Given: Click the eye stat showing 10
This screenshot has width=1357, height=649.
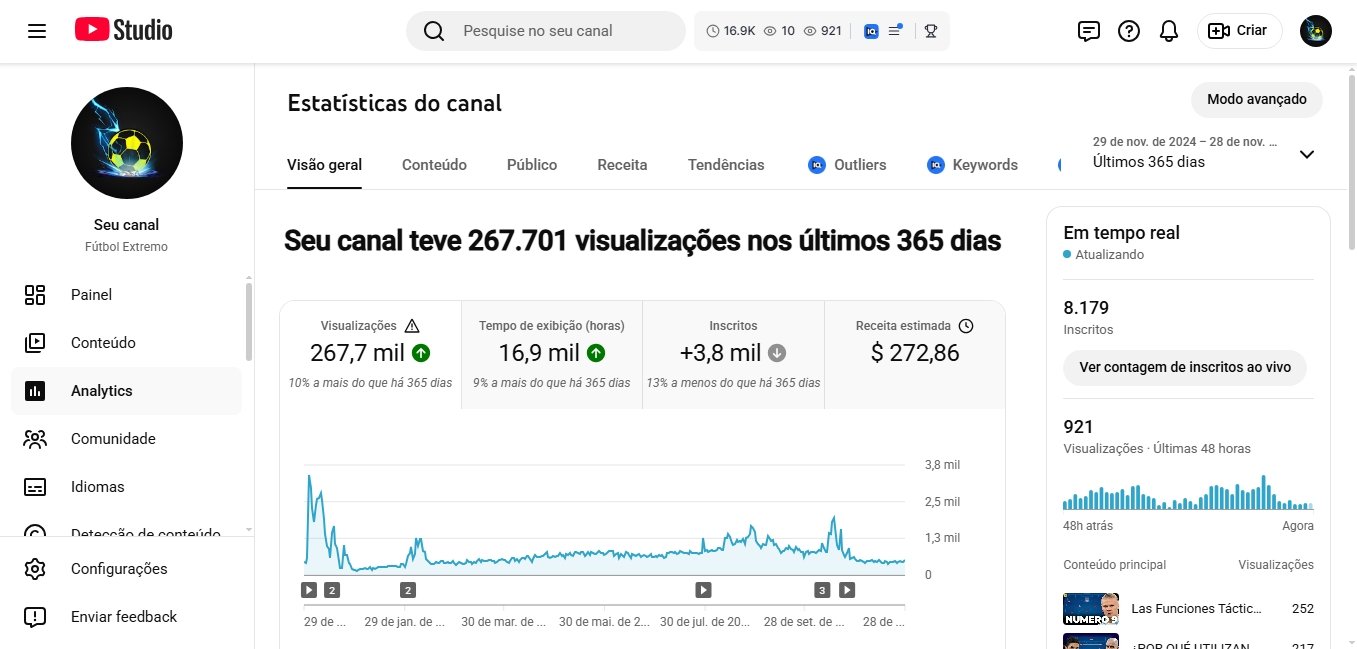Looking at the screenshot, I should point(779,31).
